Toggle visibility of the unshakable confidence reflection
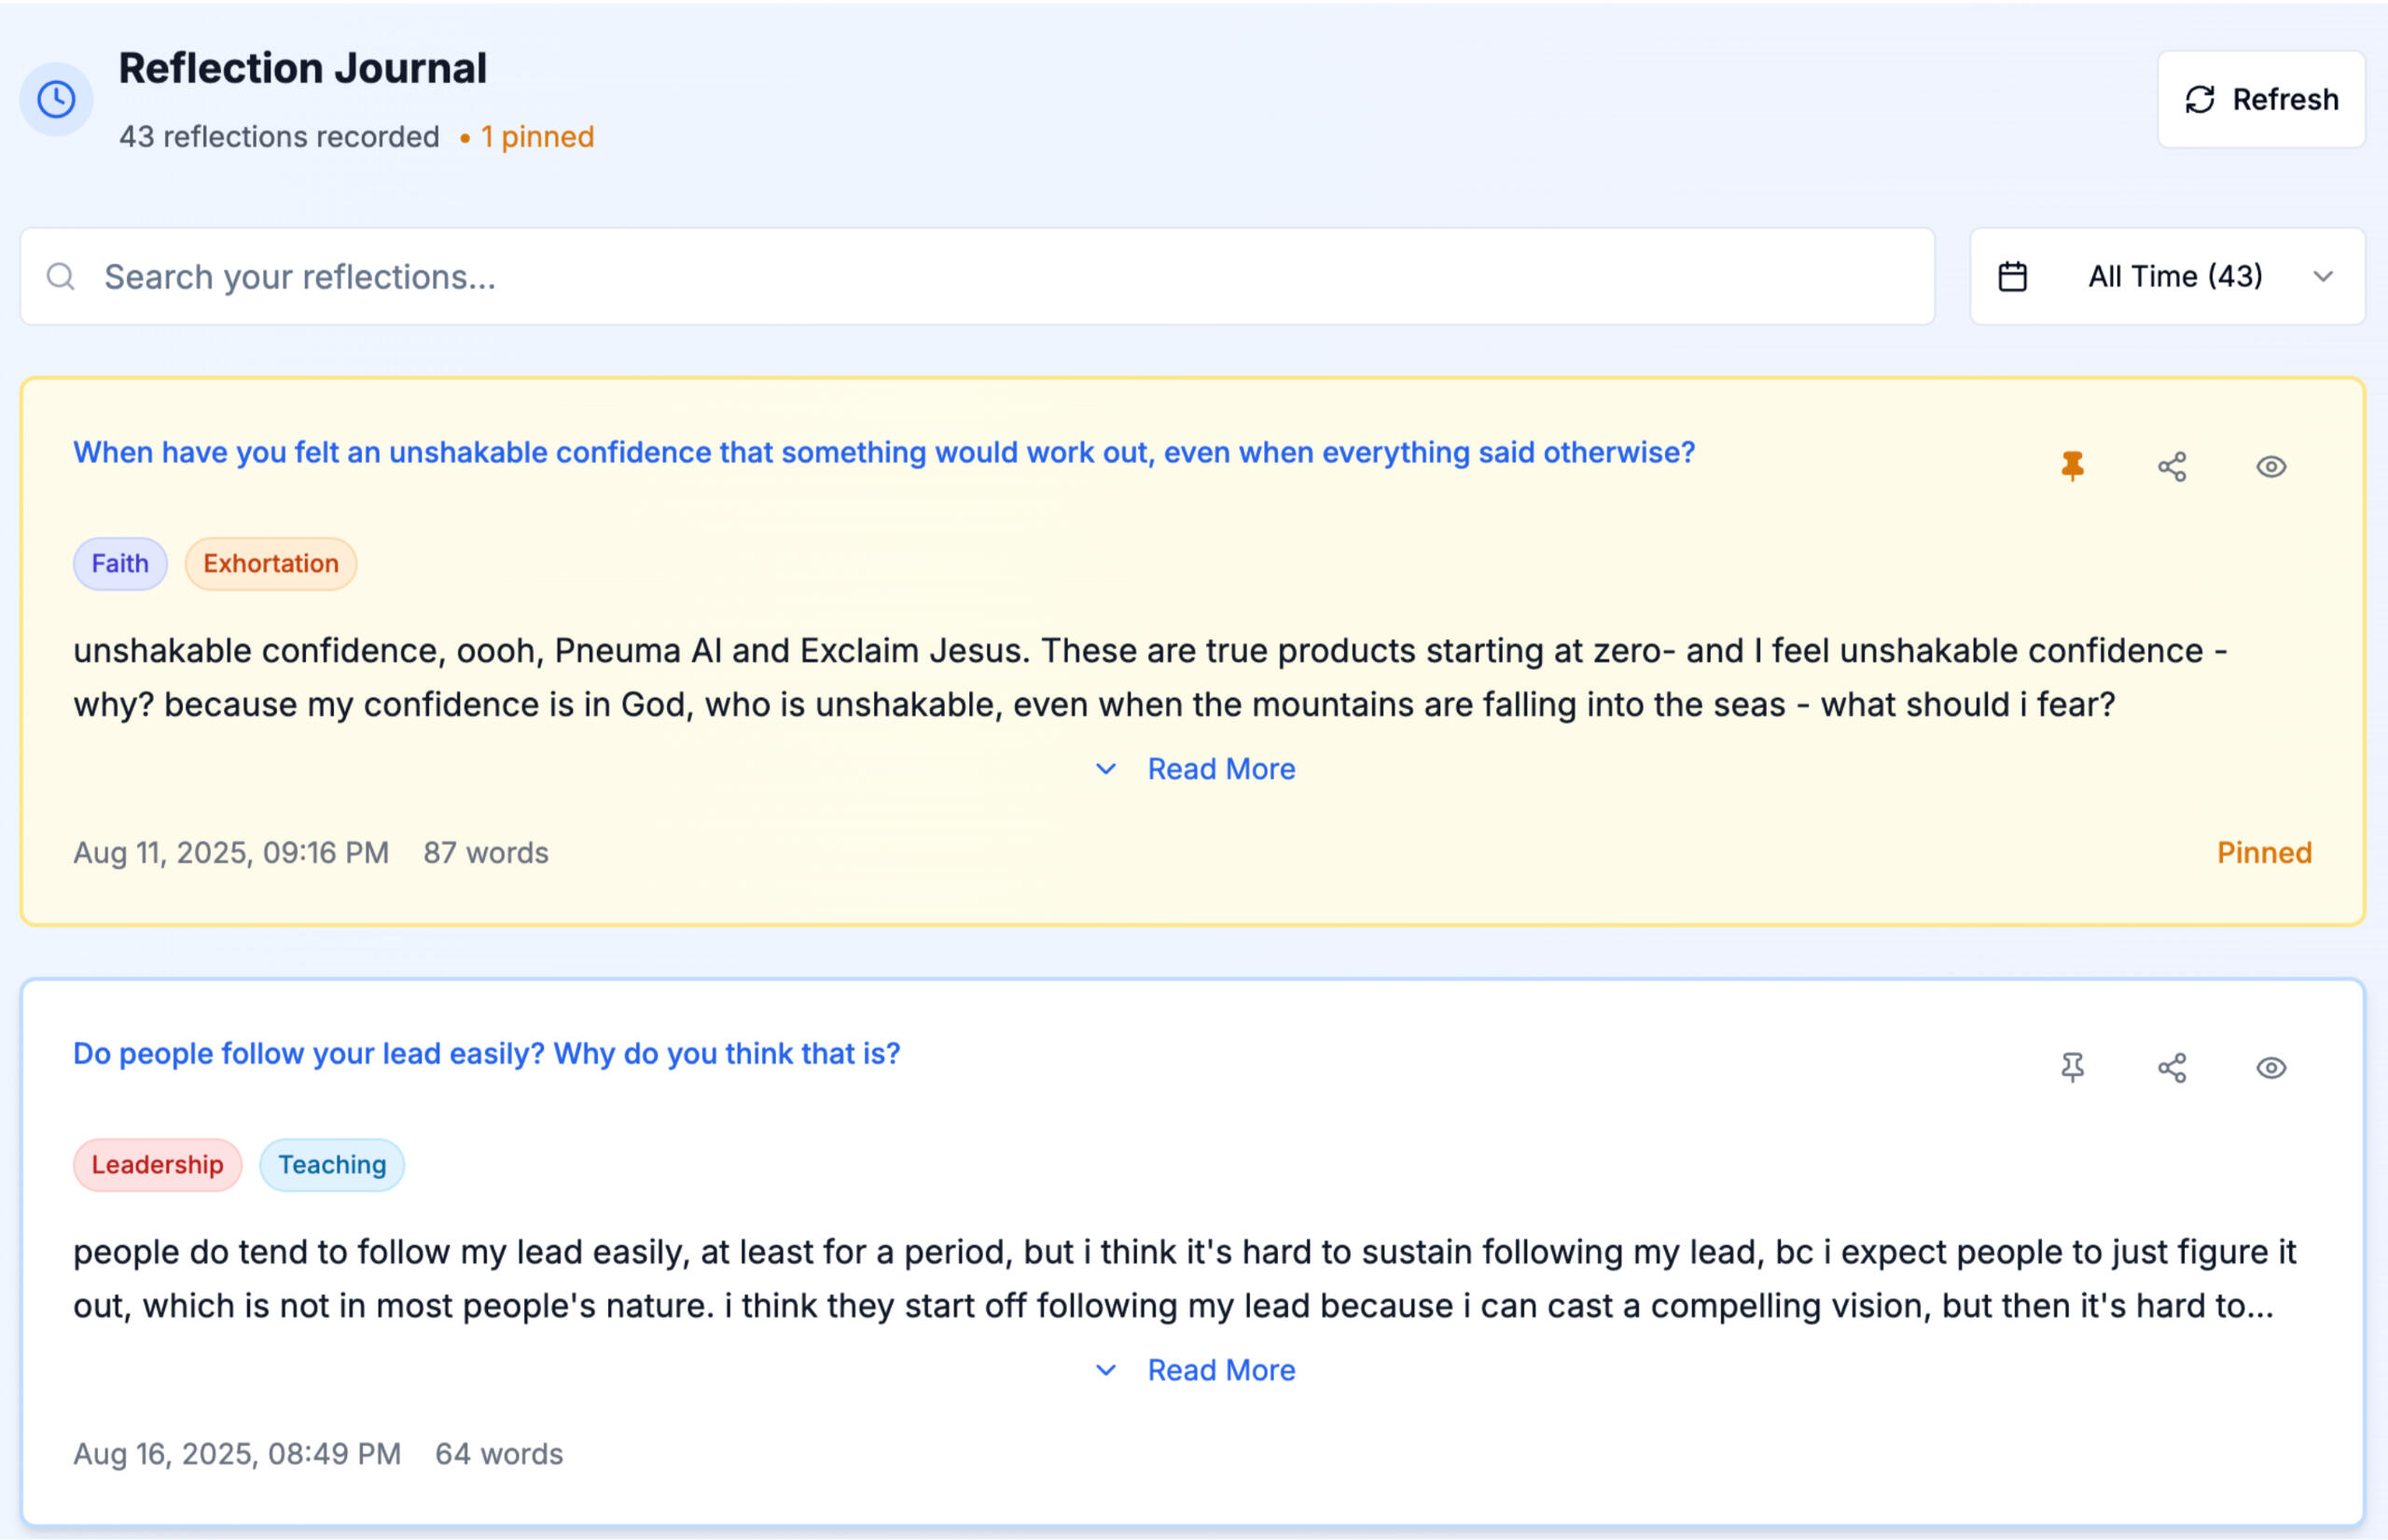 pyautogui.click(x=2270, y=467)
